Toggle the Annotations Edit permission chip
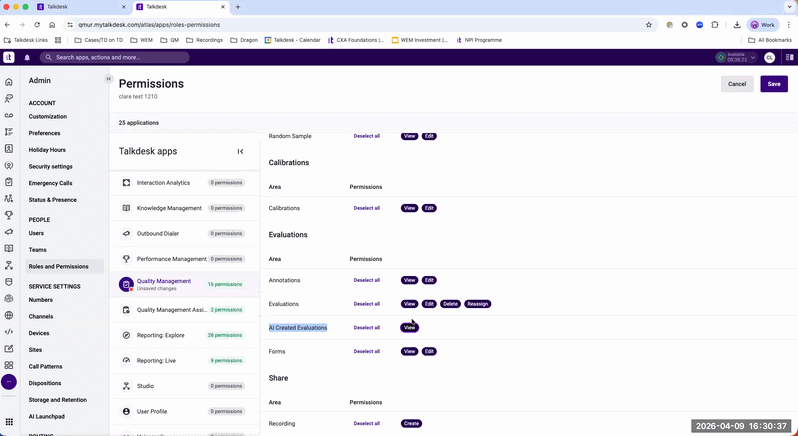 (429, 280)
